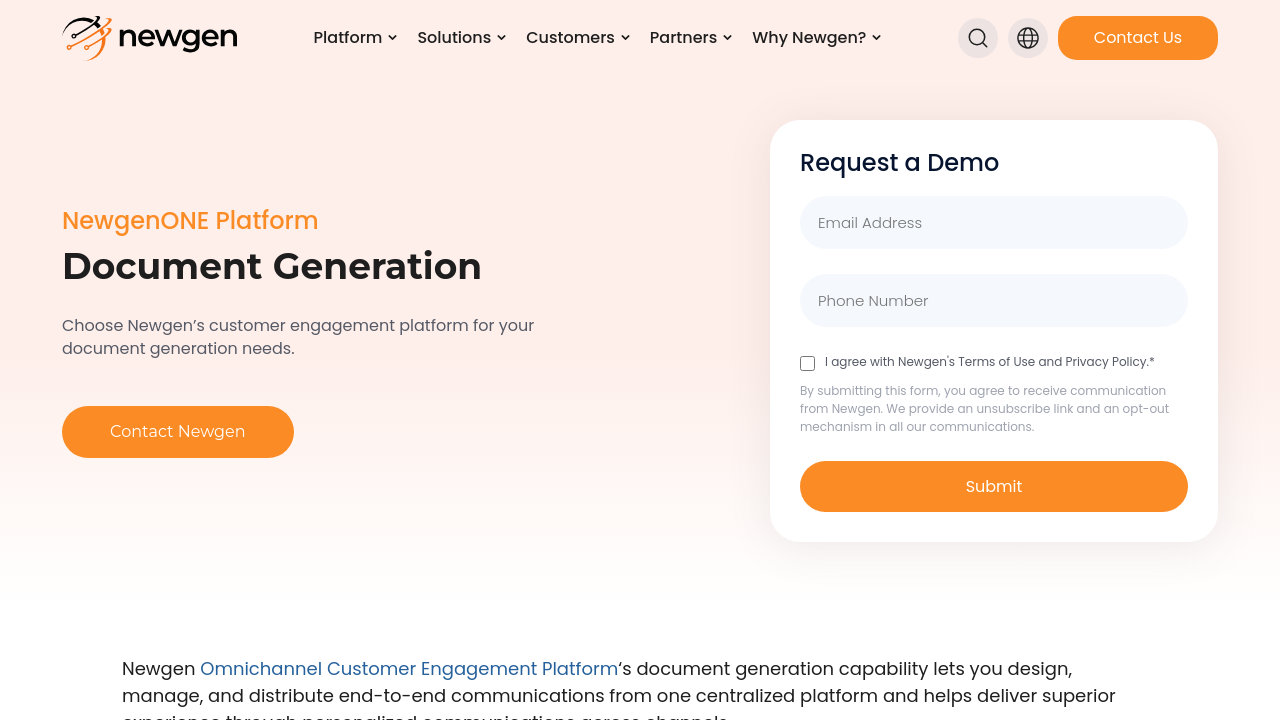
Task: Focus the Phone Number field
Action: [993, 301]
